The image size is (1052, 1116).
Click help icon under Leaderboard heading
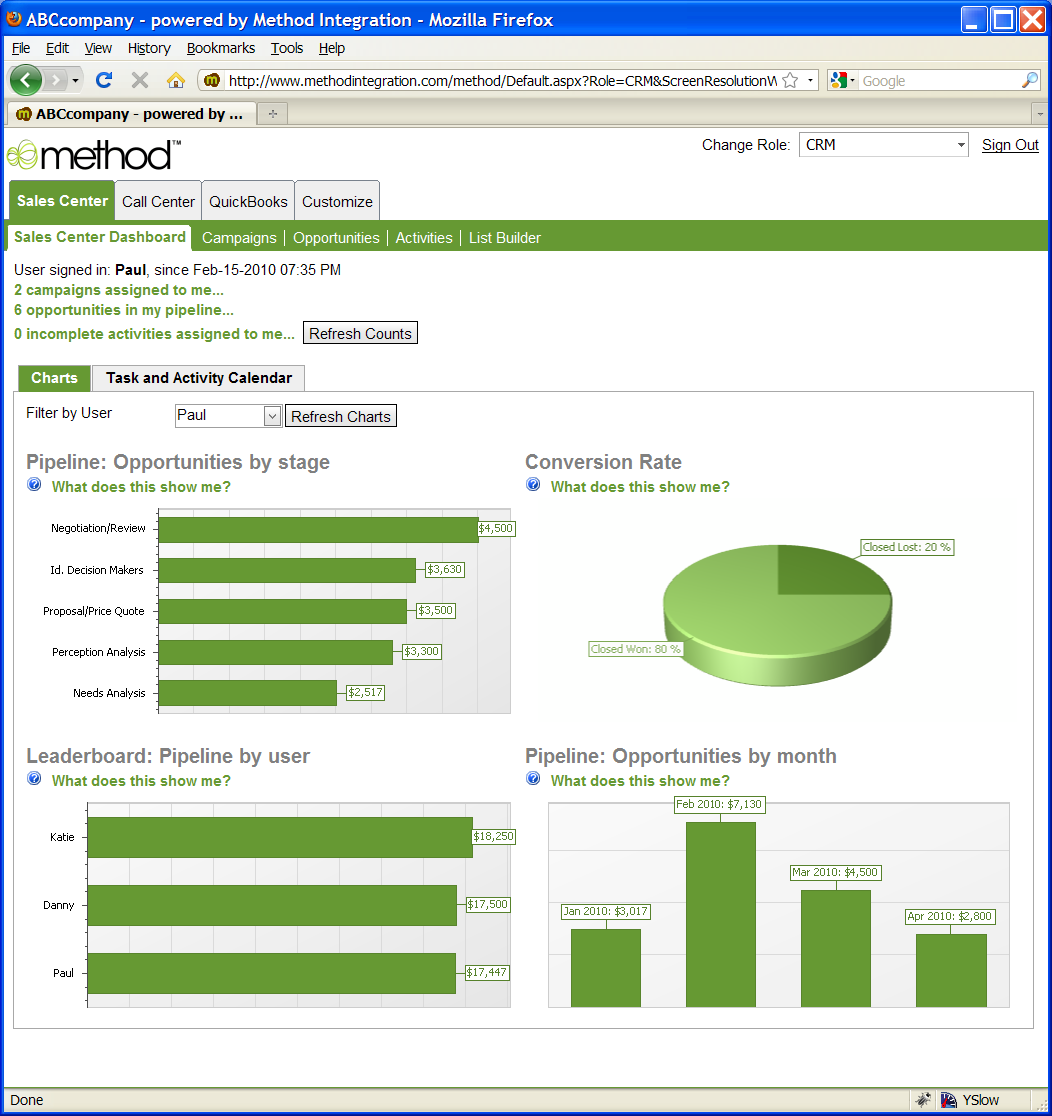(34, 779)
